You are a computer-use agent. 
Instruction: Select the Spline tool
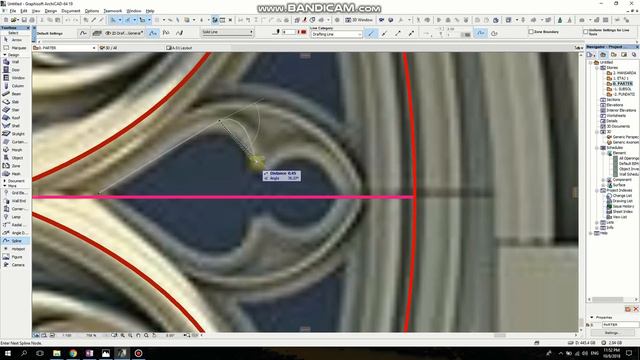tap(16, 241)
